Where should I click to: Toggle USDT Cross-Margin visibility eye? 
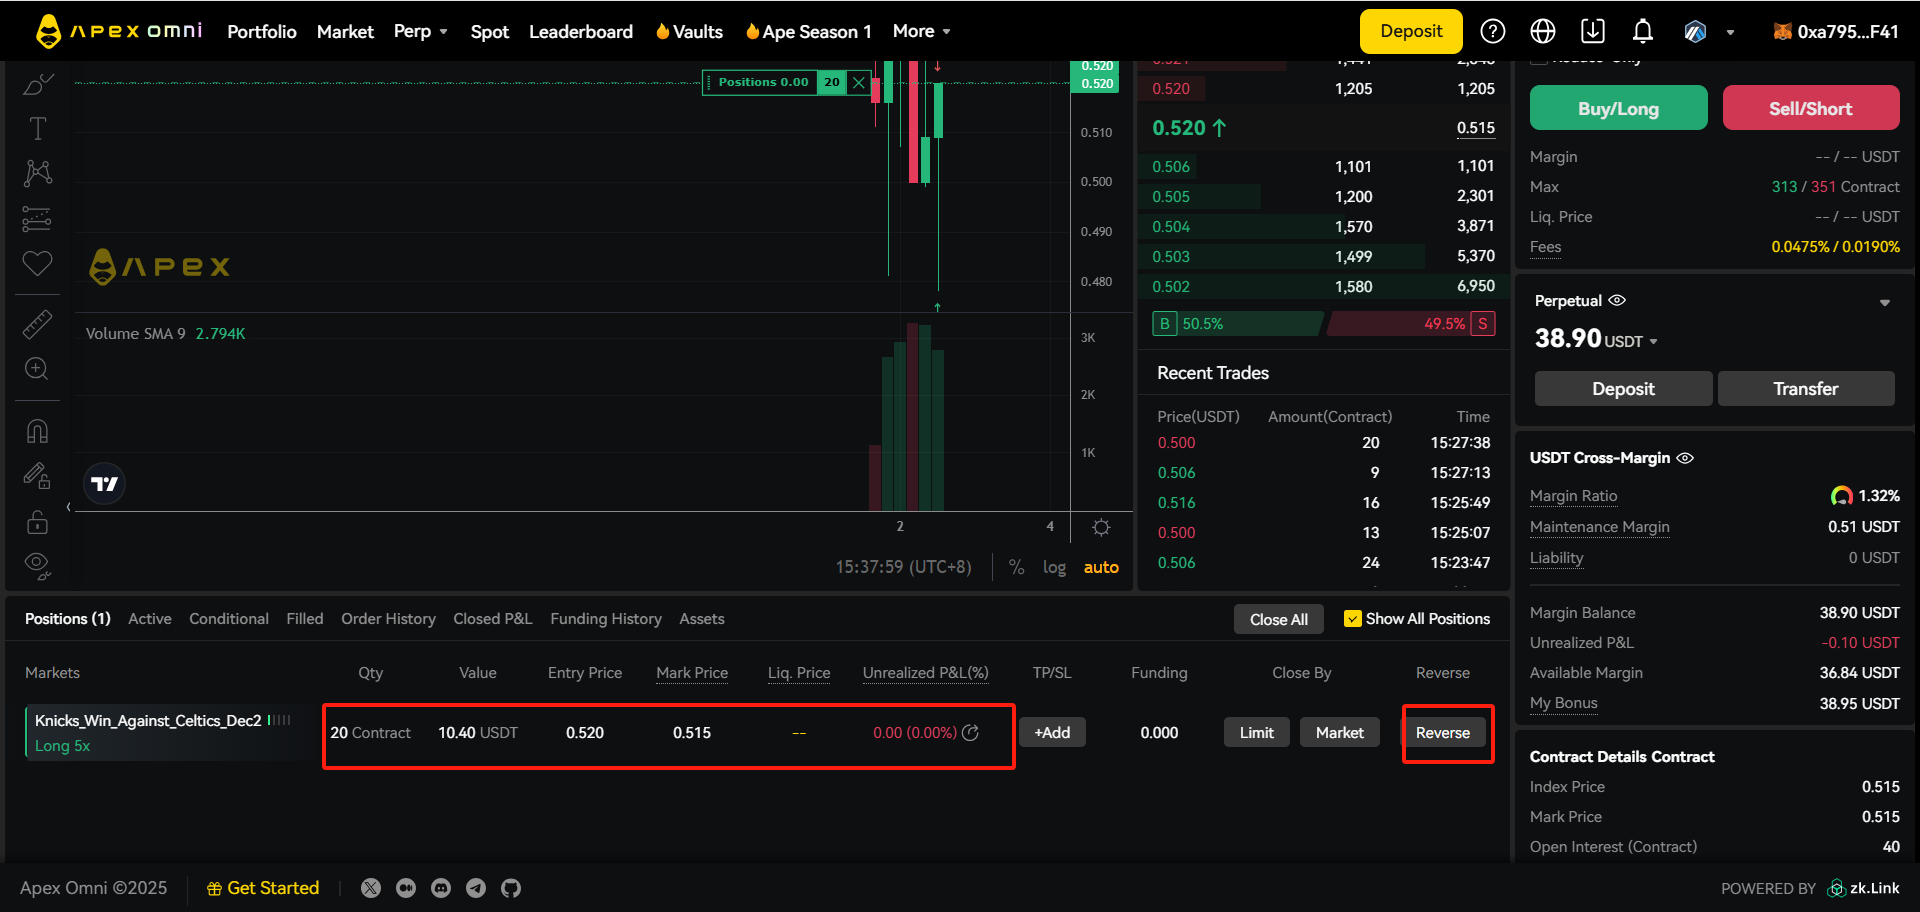pos(1685,458)
